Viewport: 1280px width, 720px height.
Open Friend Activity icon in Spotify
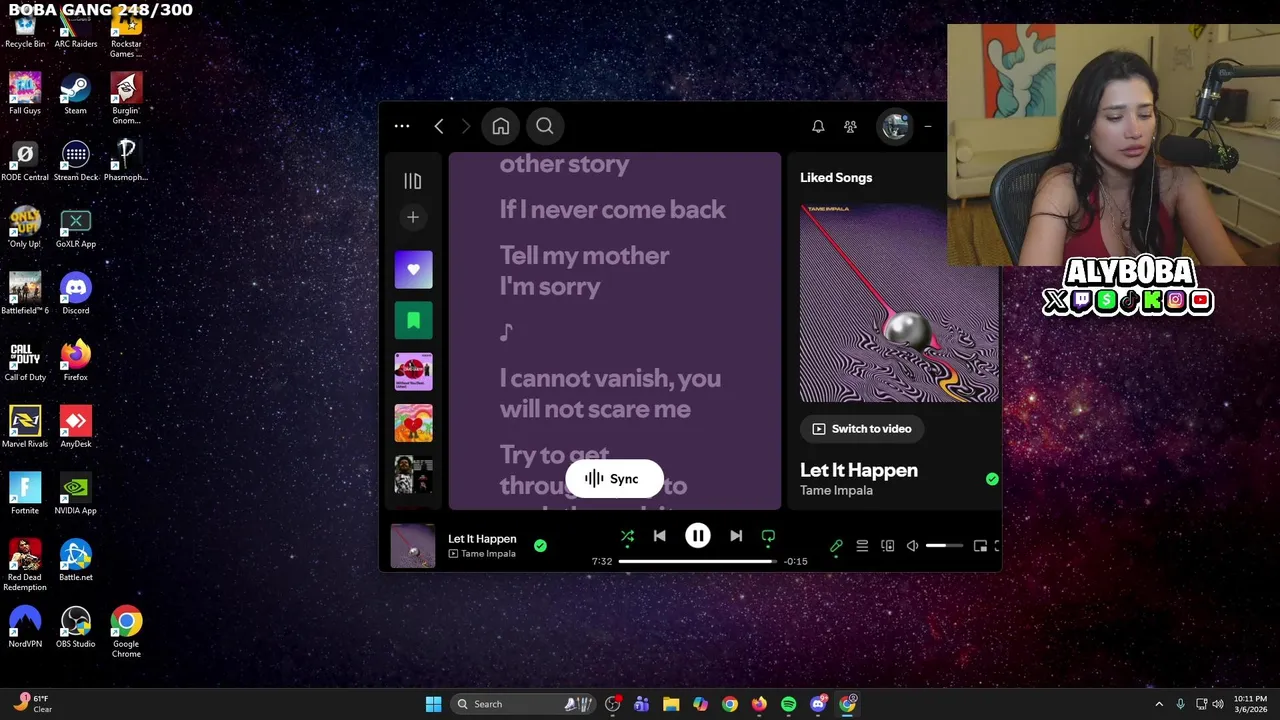click(x=850, y=126)
